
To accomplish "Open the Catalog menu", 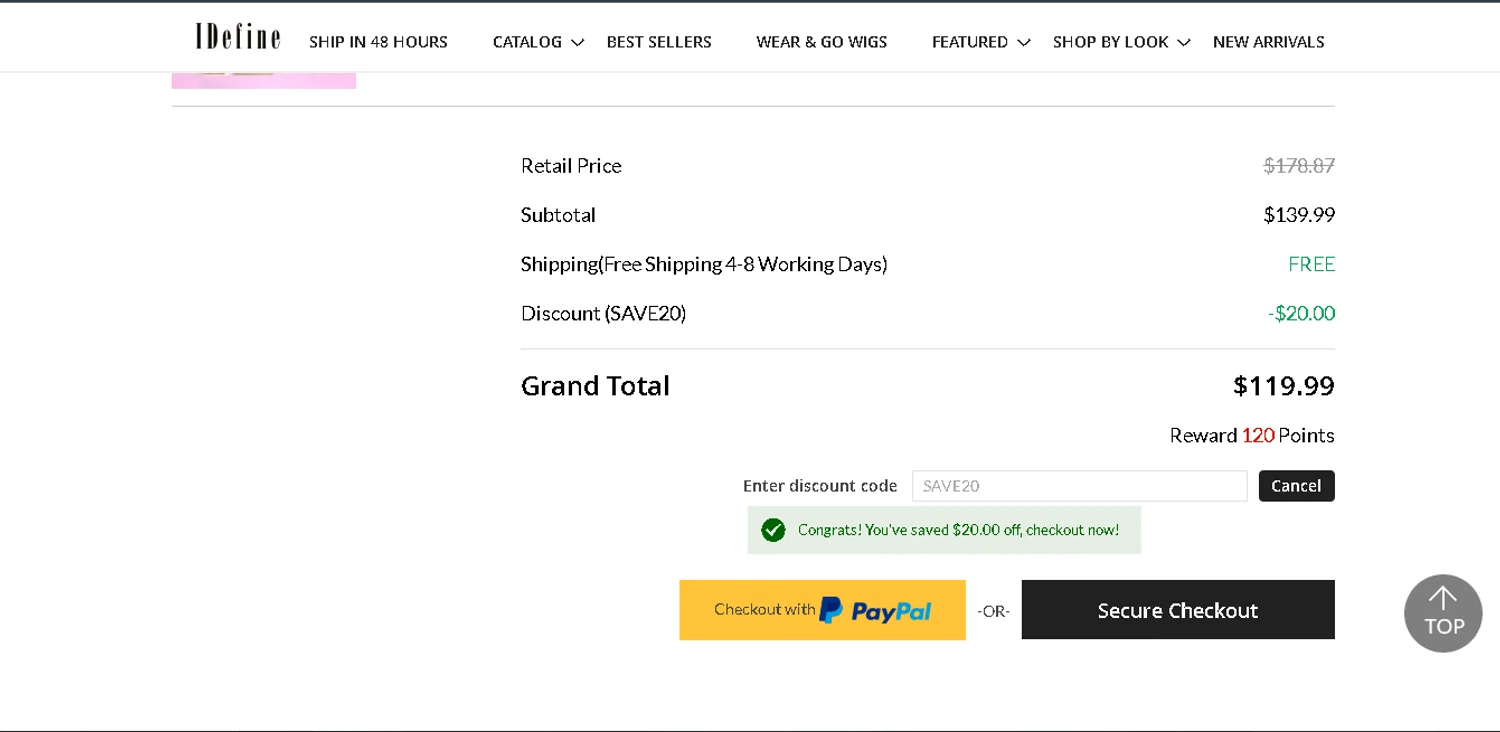I will coord(527,42).
